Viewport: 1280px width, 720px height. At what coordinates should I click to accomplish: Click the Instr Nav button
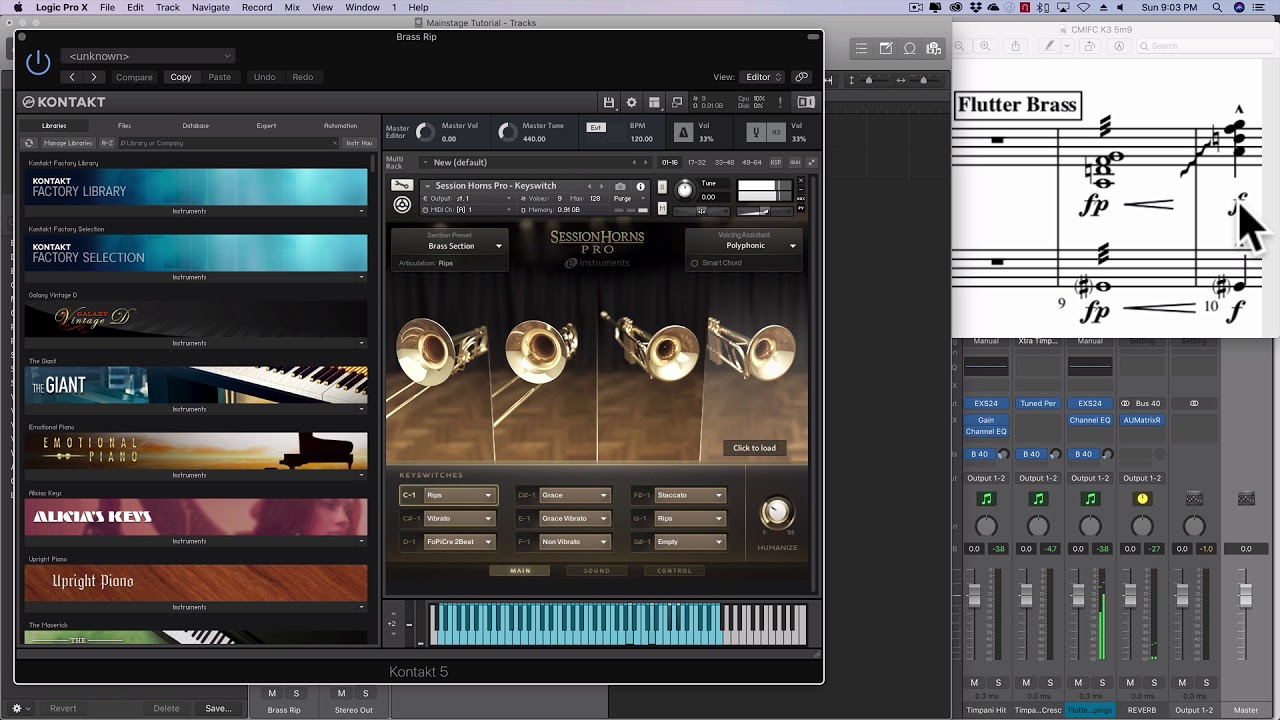coord(359,143)
